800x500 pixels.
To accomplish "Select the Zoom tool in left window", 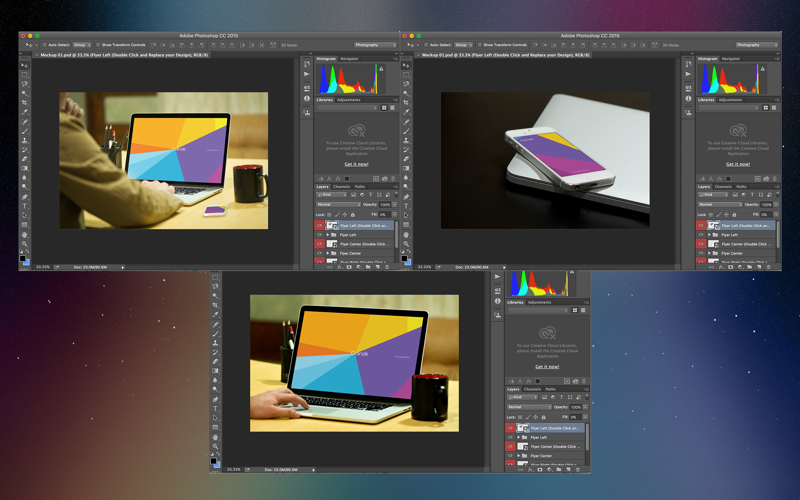I will tap(24, 244).
